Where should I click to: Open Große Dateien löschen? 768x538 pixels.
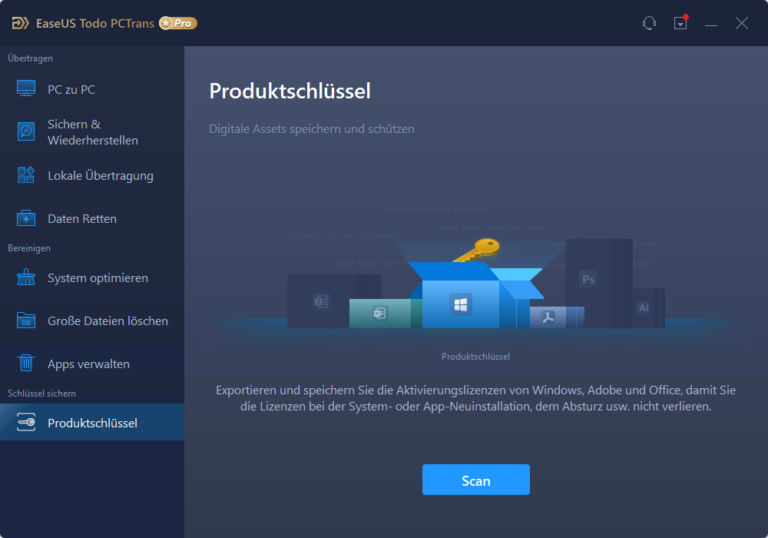tap(92, 321)
